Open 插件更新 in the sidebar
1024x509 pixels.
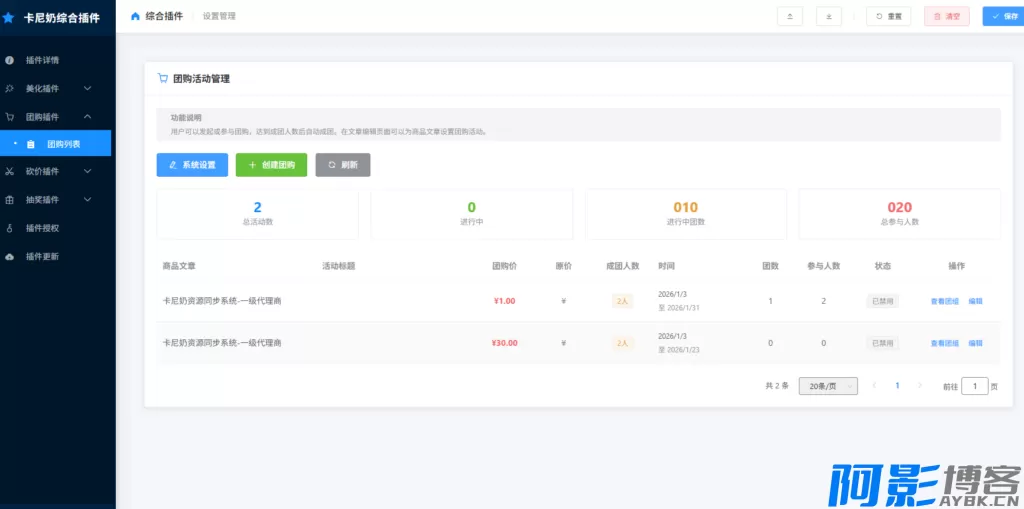click(42, 257)
